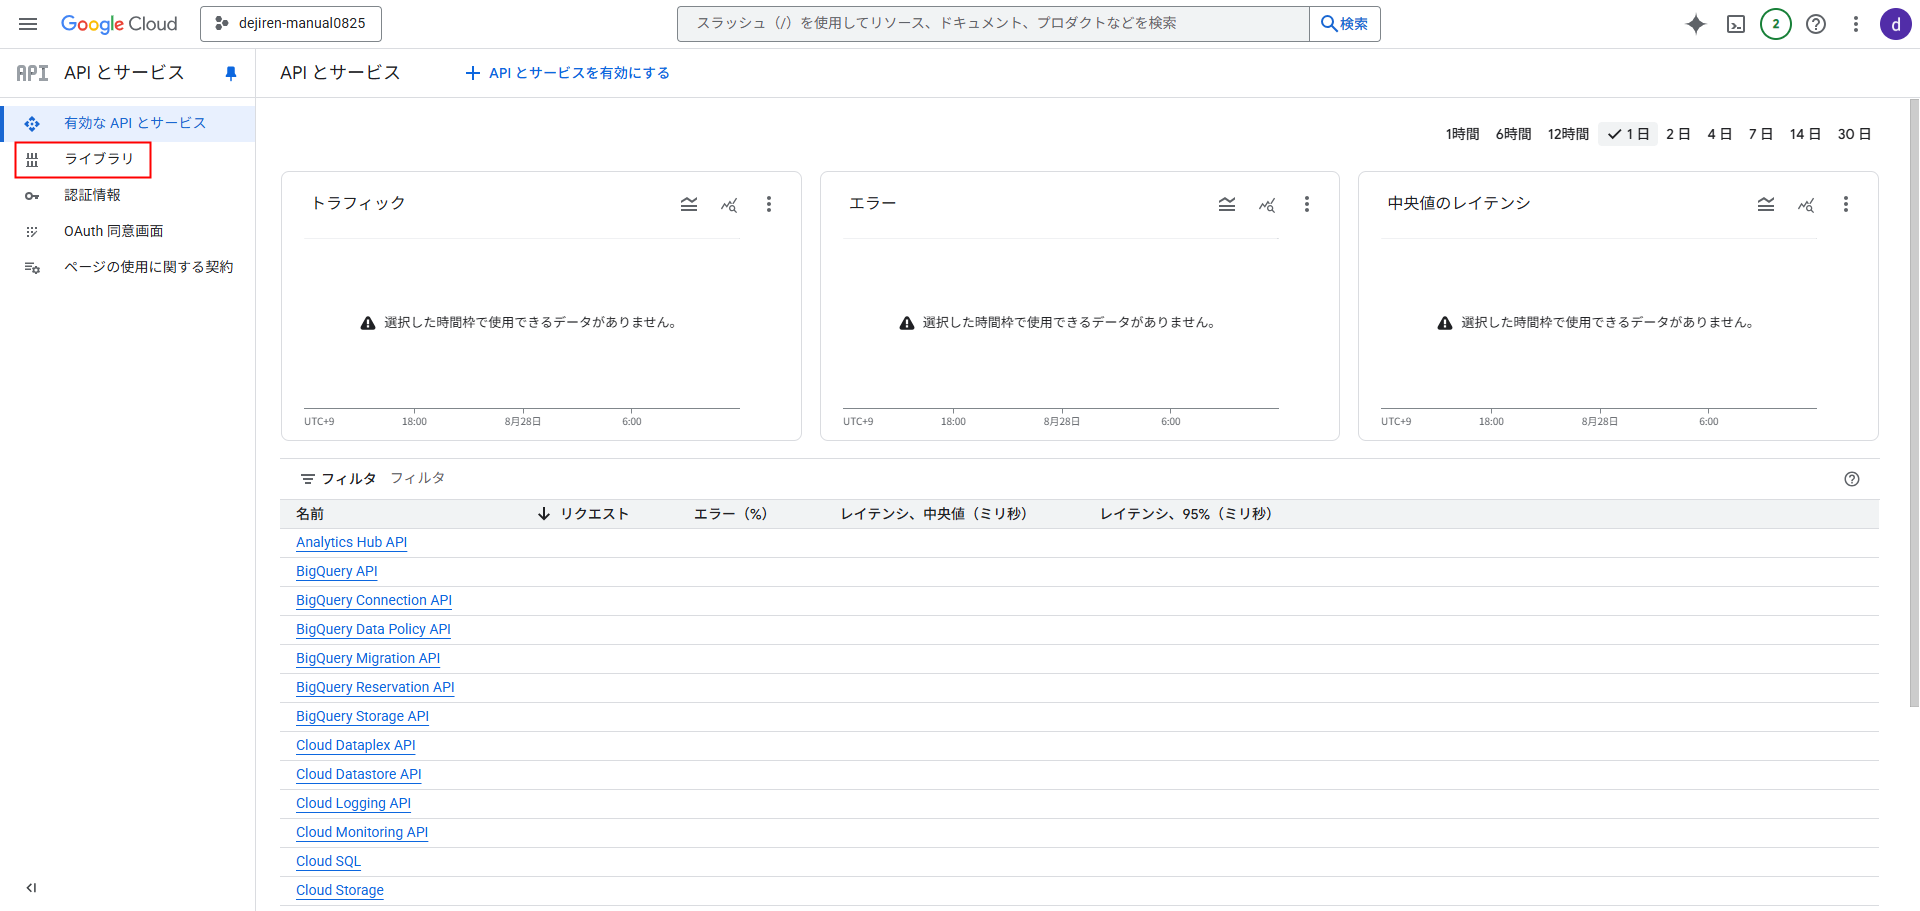1920x911 pixels.
Task: Open ライブラリ in the sidebar
Action: click(98, 159)
